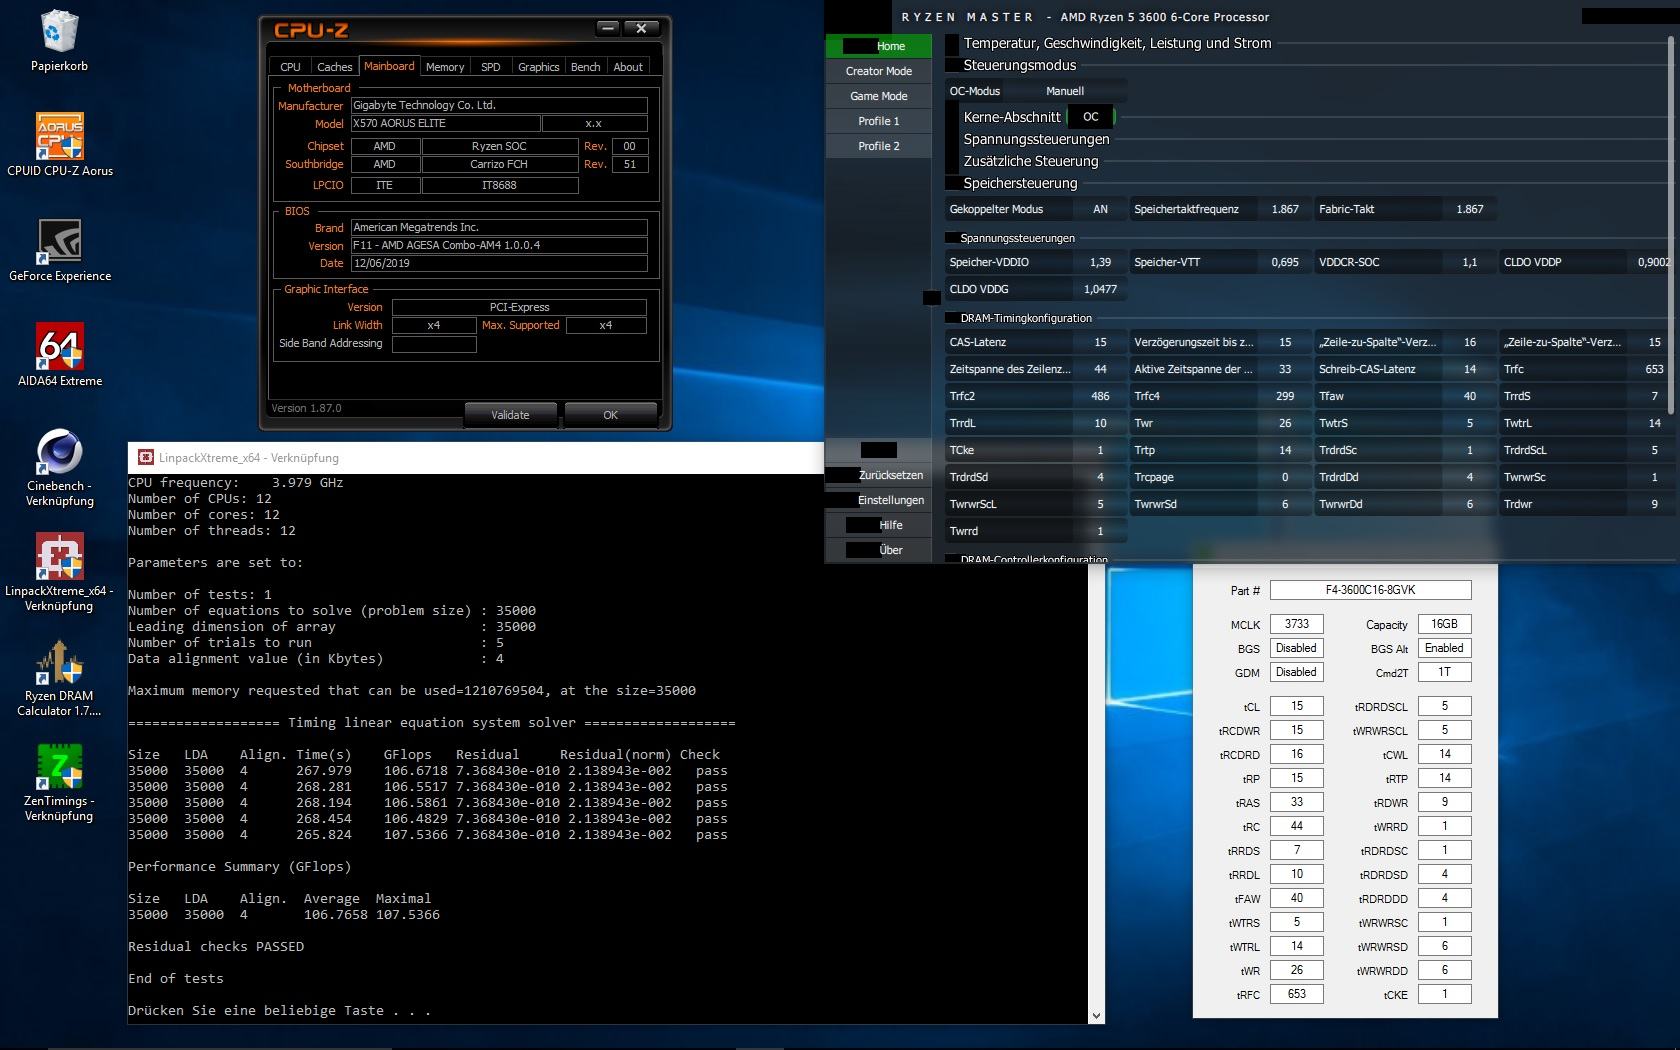Click LinpackXtreme window title bar icon

(145, 458)
